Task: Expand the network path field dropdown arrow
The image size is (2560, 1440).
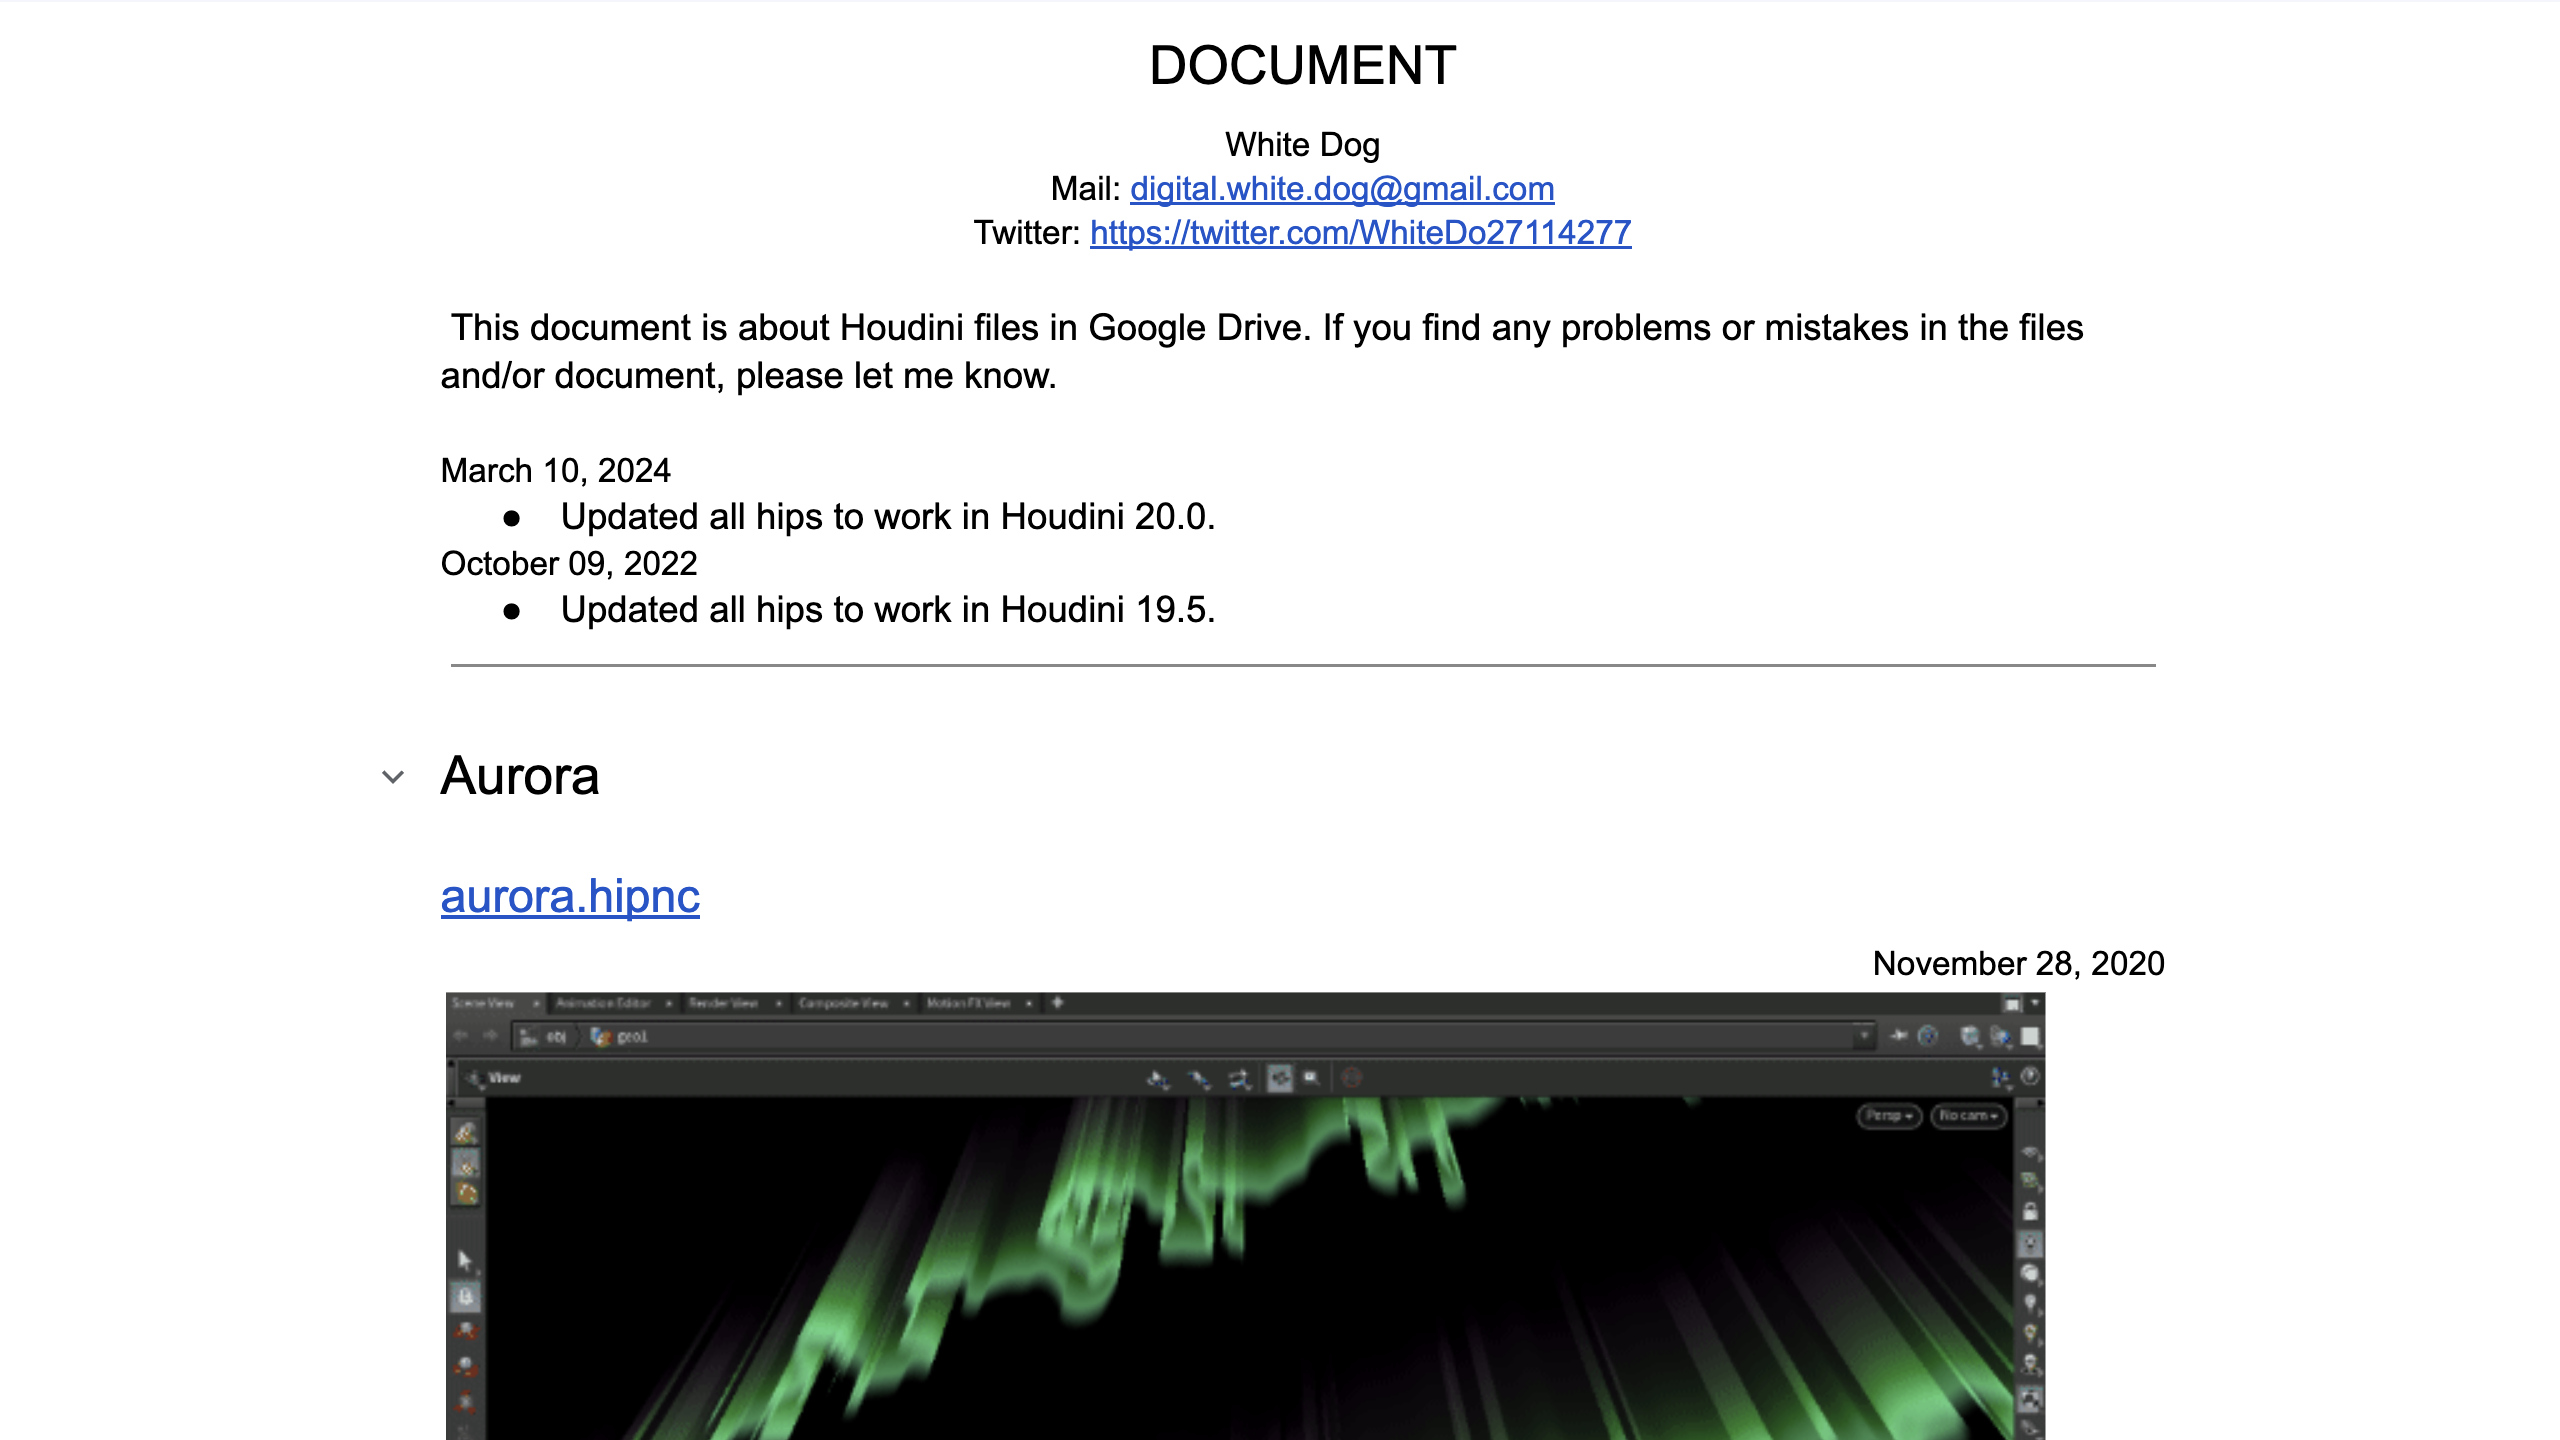Action: tap(1863, 1037)
